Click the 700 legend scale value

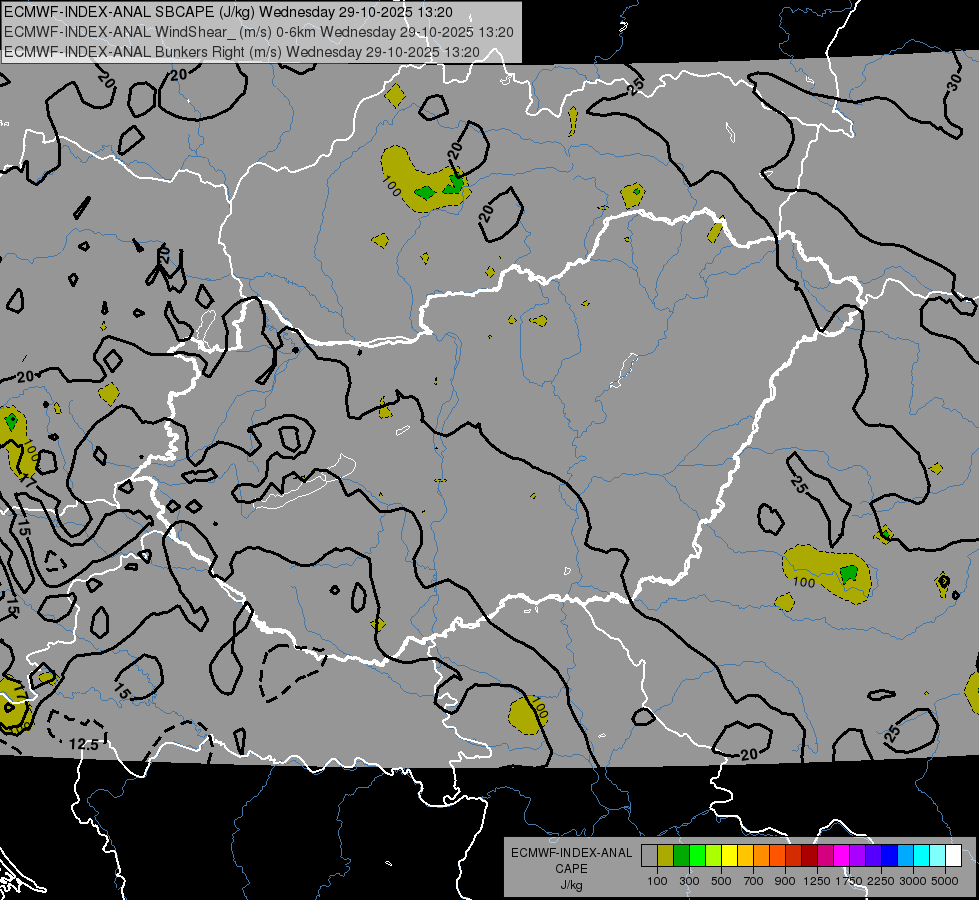click(x=754, y=881)
